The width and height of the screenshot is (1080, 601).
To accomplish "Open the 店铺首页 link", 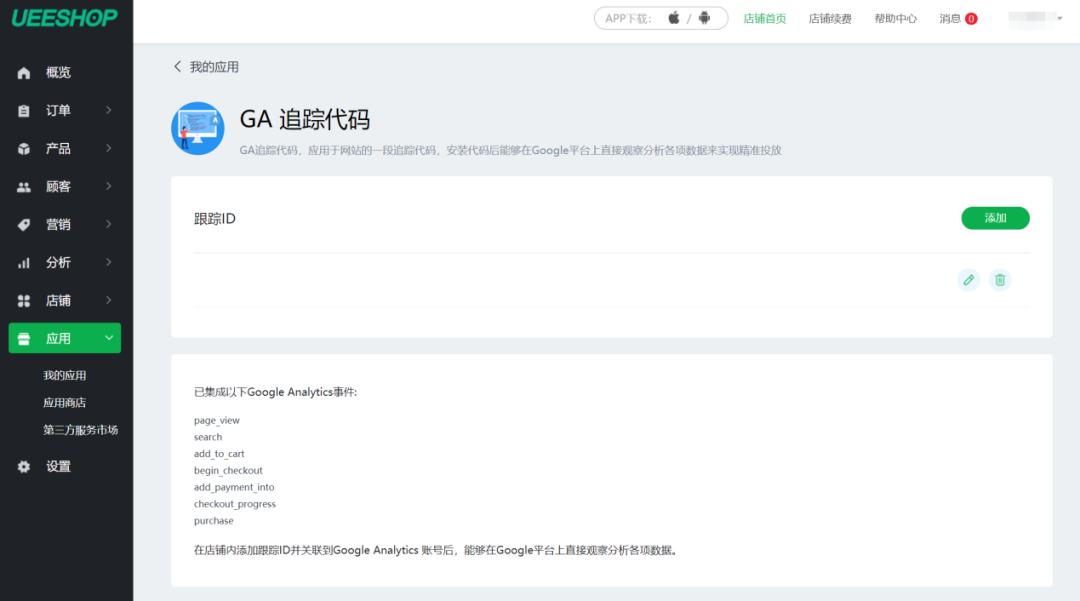I will tap(765, 19).
